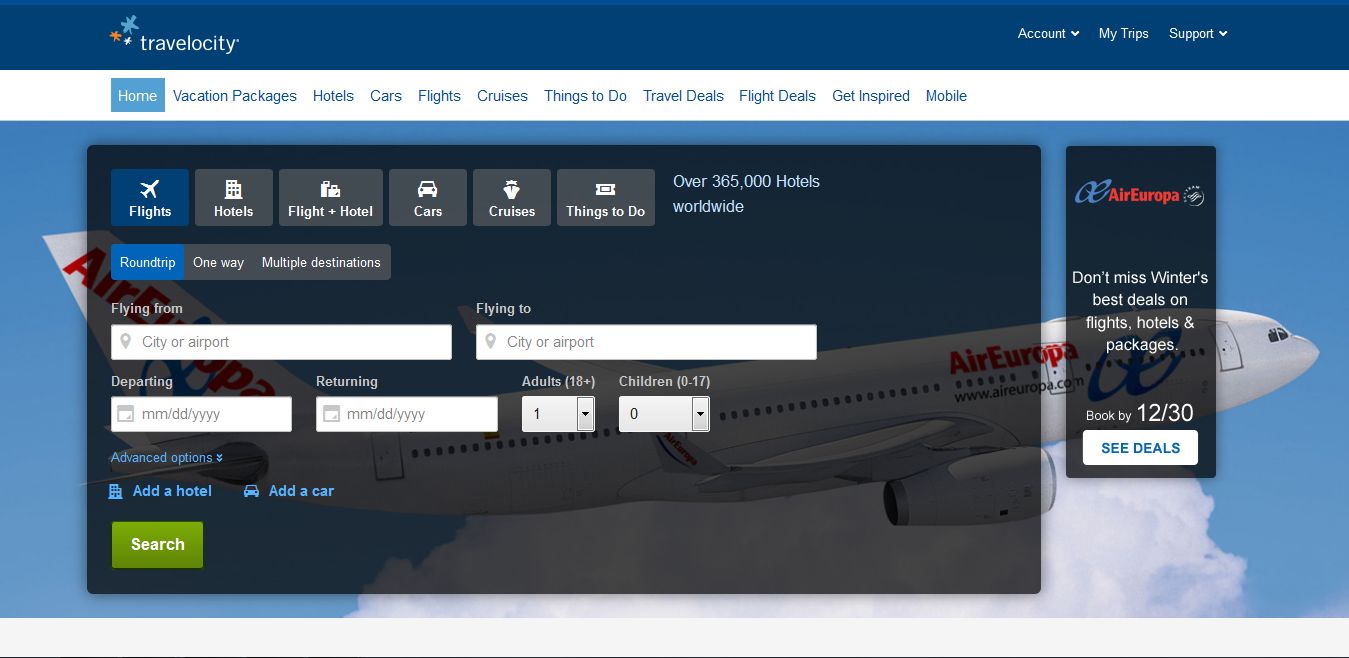The image size is (1349, 658).
Task: Click the SEE DEALS button
Action: (1140, 448)
